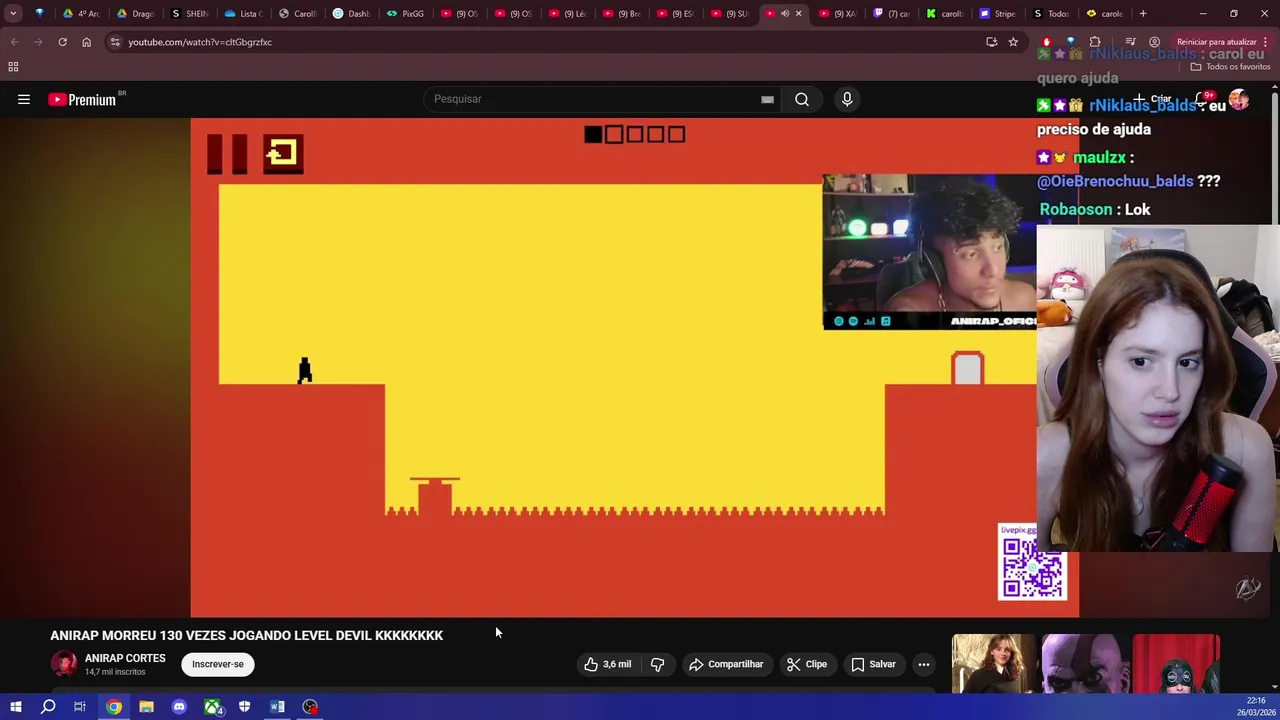Open Discord from the taskbar
Image resolution: width=1280 pixels, height=720 pixels.
(179, 707)
